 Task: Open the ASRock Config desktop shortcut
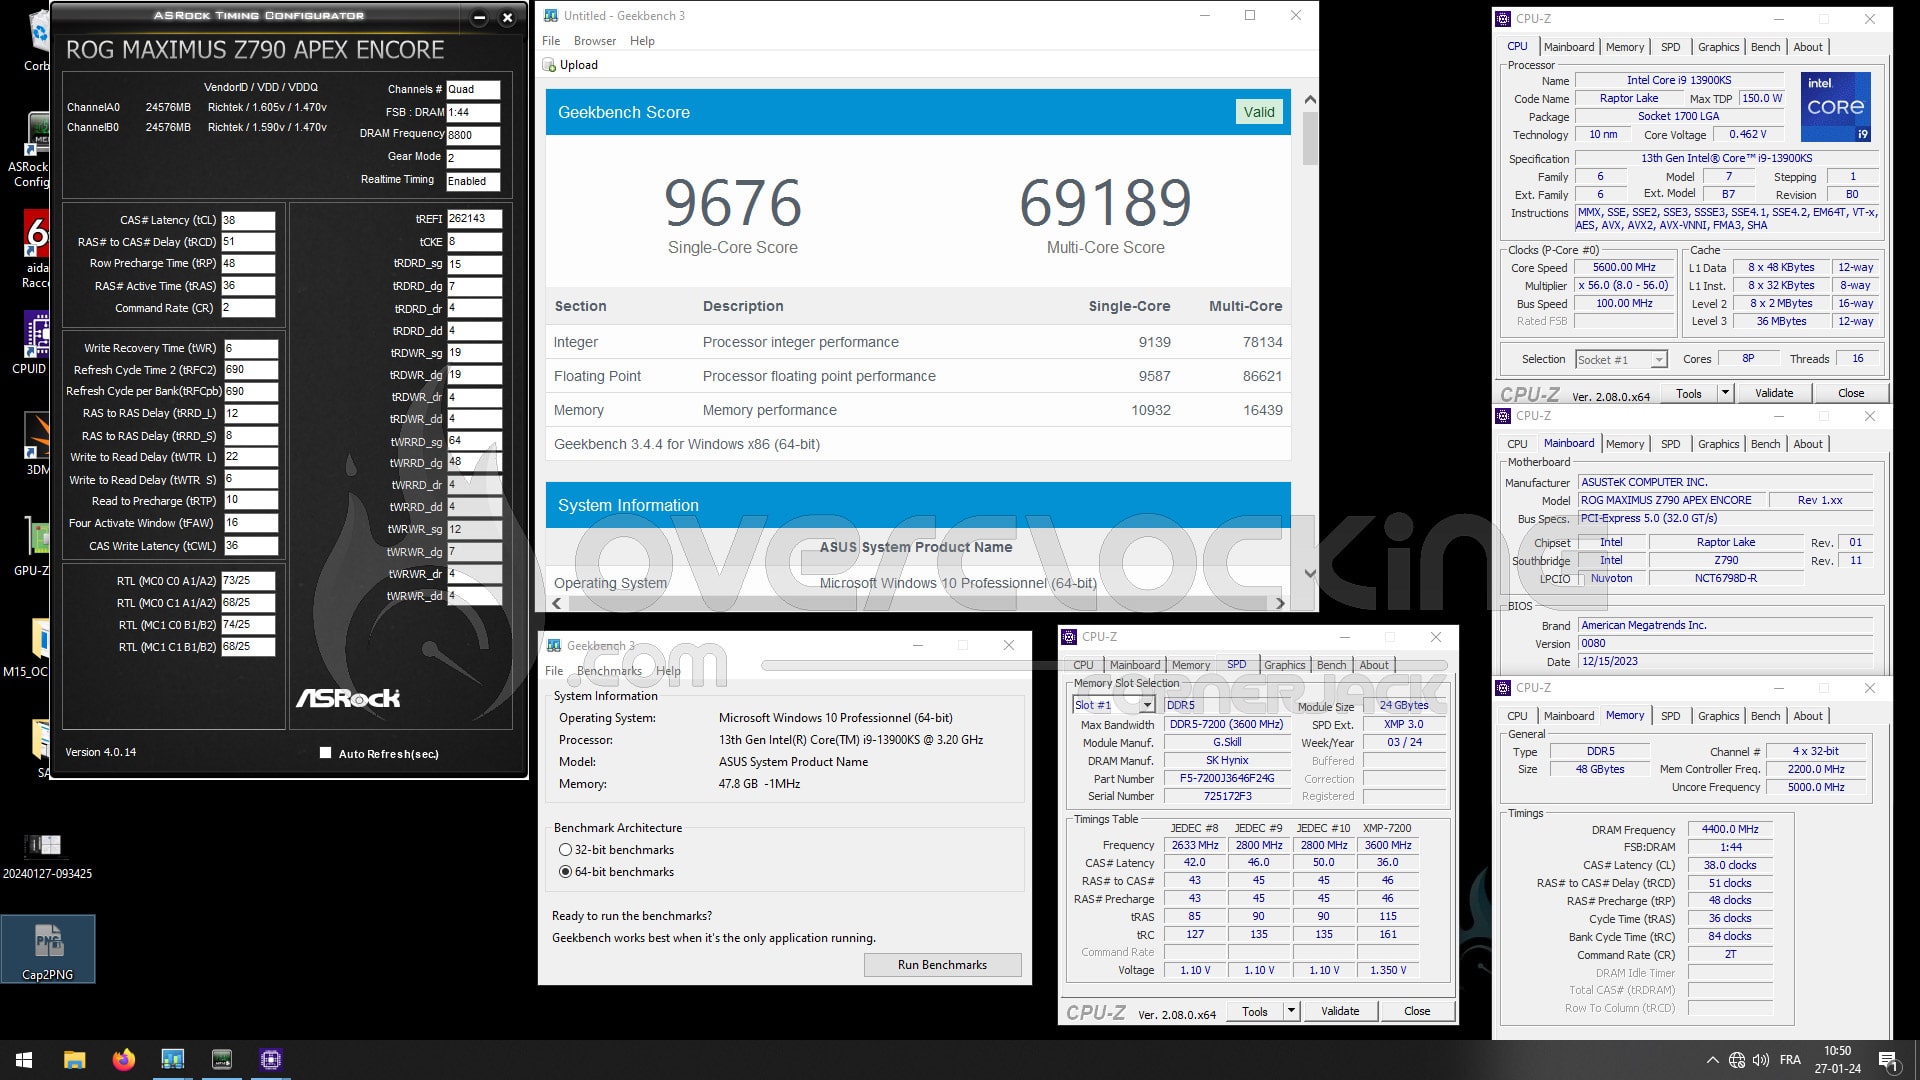click(30, 150)
